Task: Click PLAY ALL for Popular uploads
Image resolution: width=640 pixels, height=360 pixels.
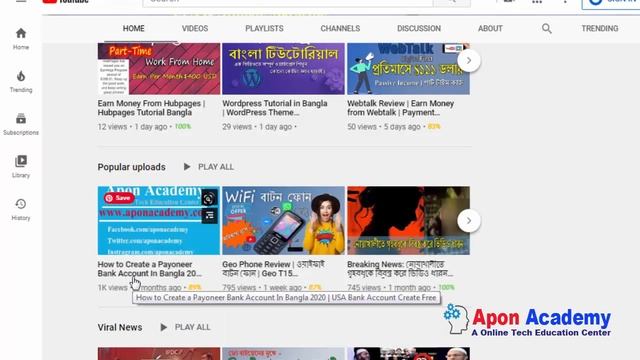Action: click(216, 167)
